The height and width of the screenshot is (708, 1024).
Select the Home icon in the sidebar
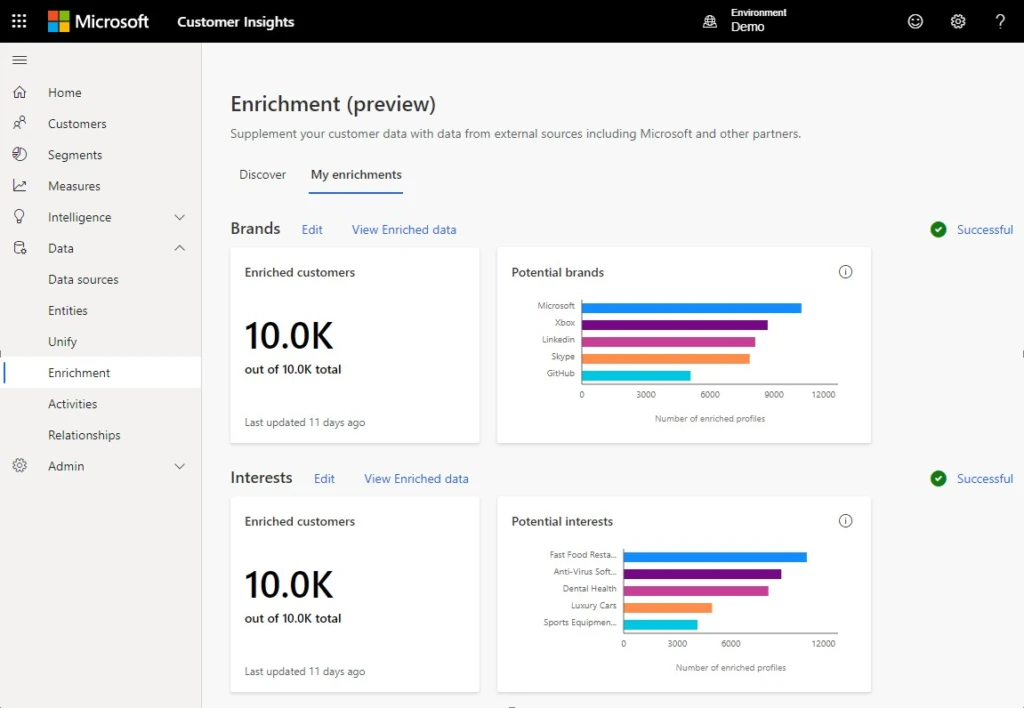click(x=20, y=92)
